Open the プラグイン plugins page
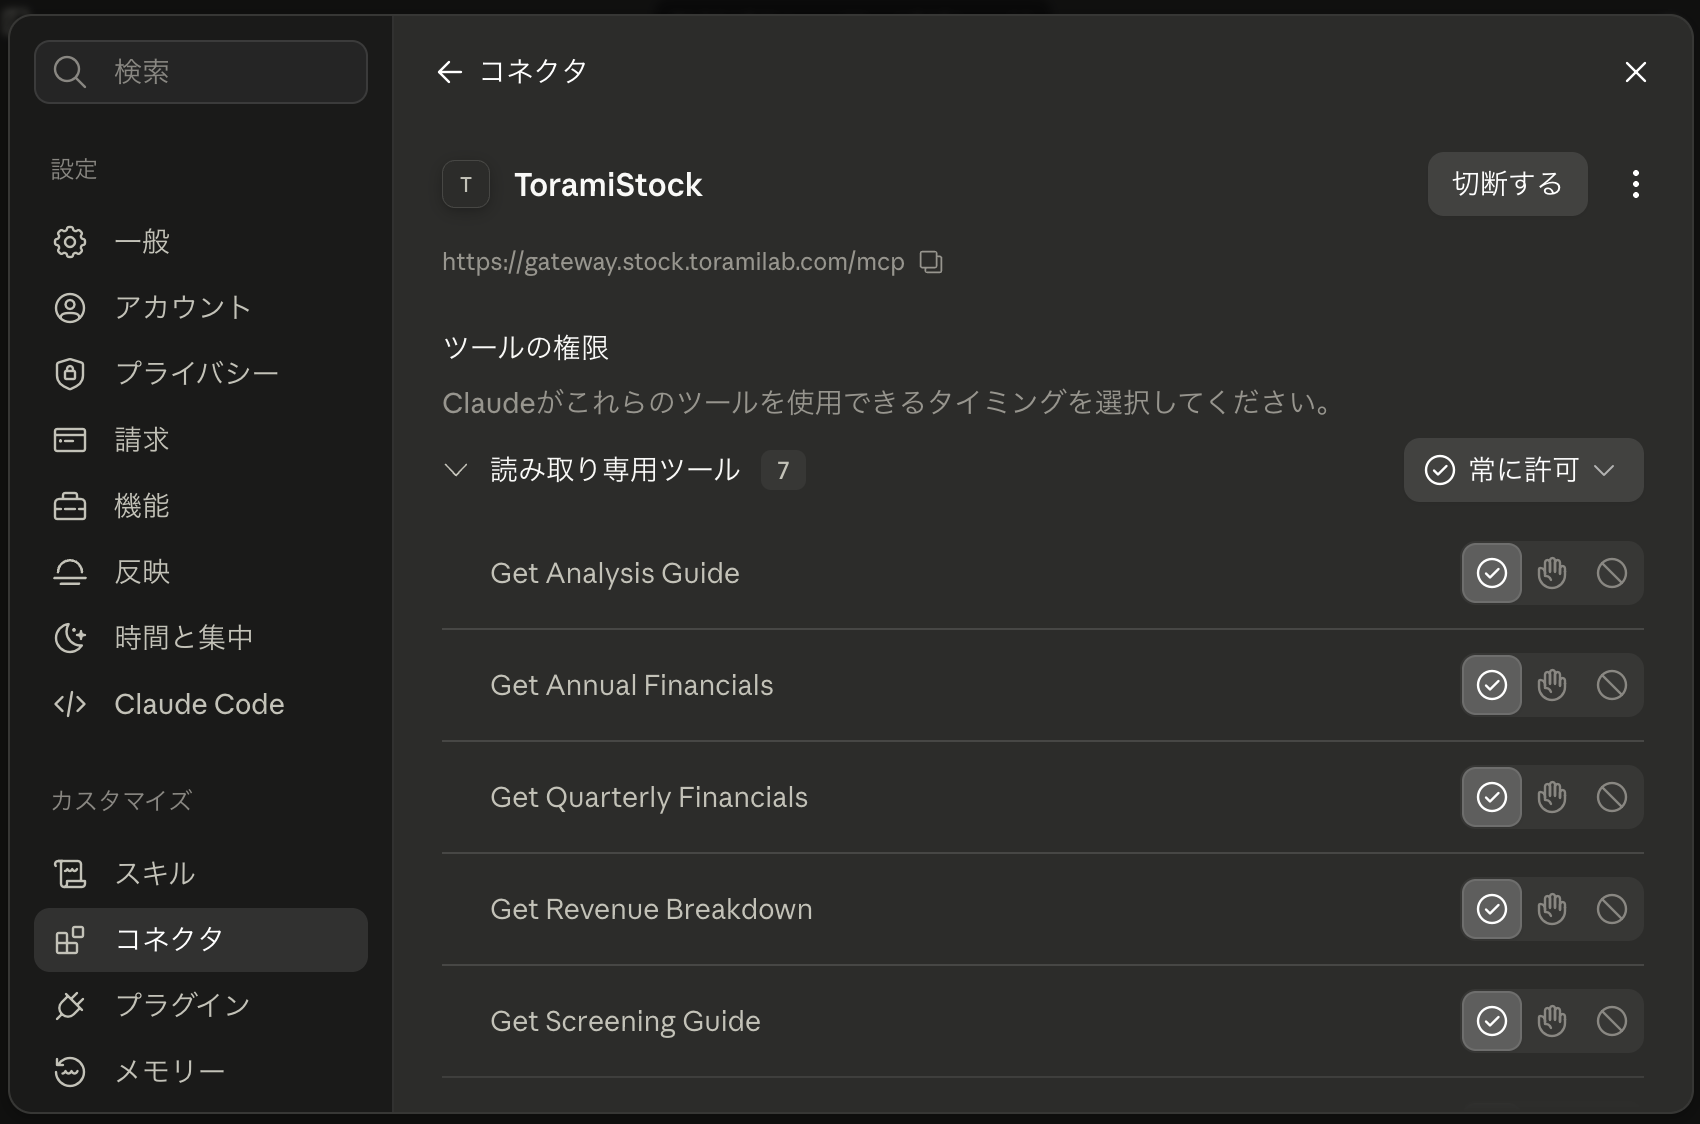This screenshot has width=1700, height=1124. [x=201, y=1006]
